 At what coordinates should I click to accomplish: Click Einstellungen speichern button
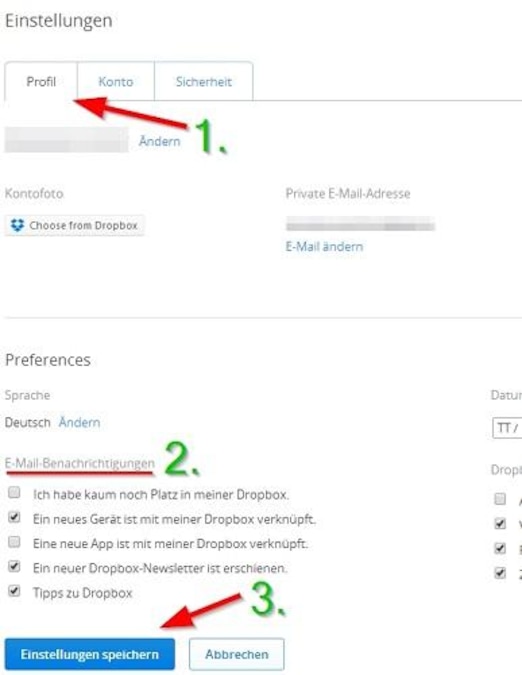tap(90, 654)
